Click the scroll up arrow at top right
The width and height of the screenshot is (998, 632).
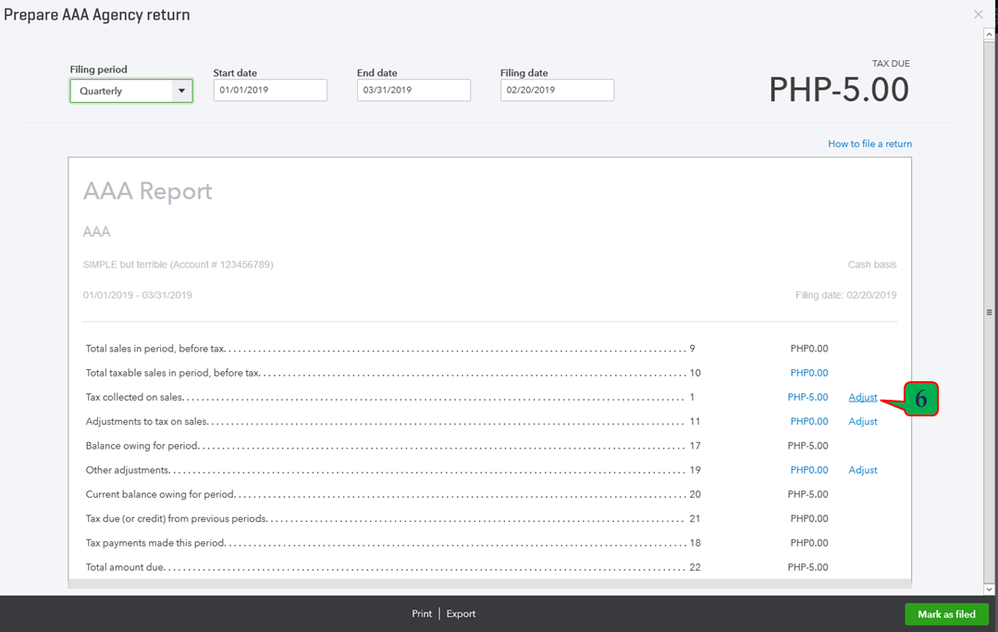pyautogui.click(x=989, y=34)
